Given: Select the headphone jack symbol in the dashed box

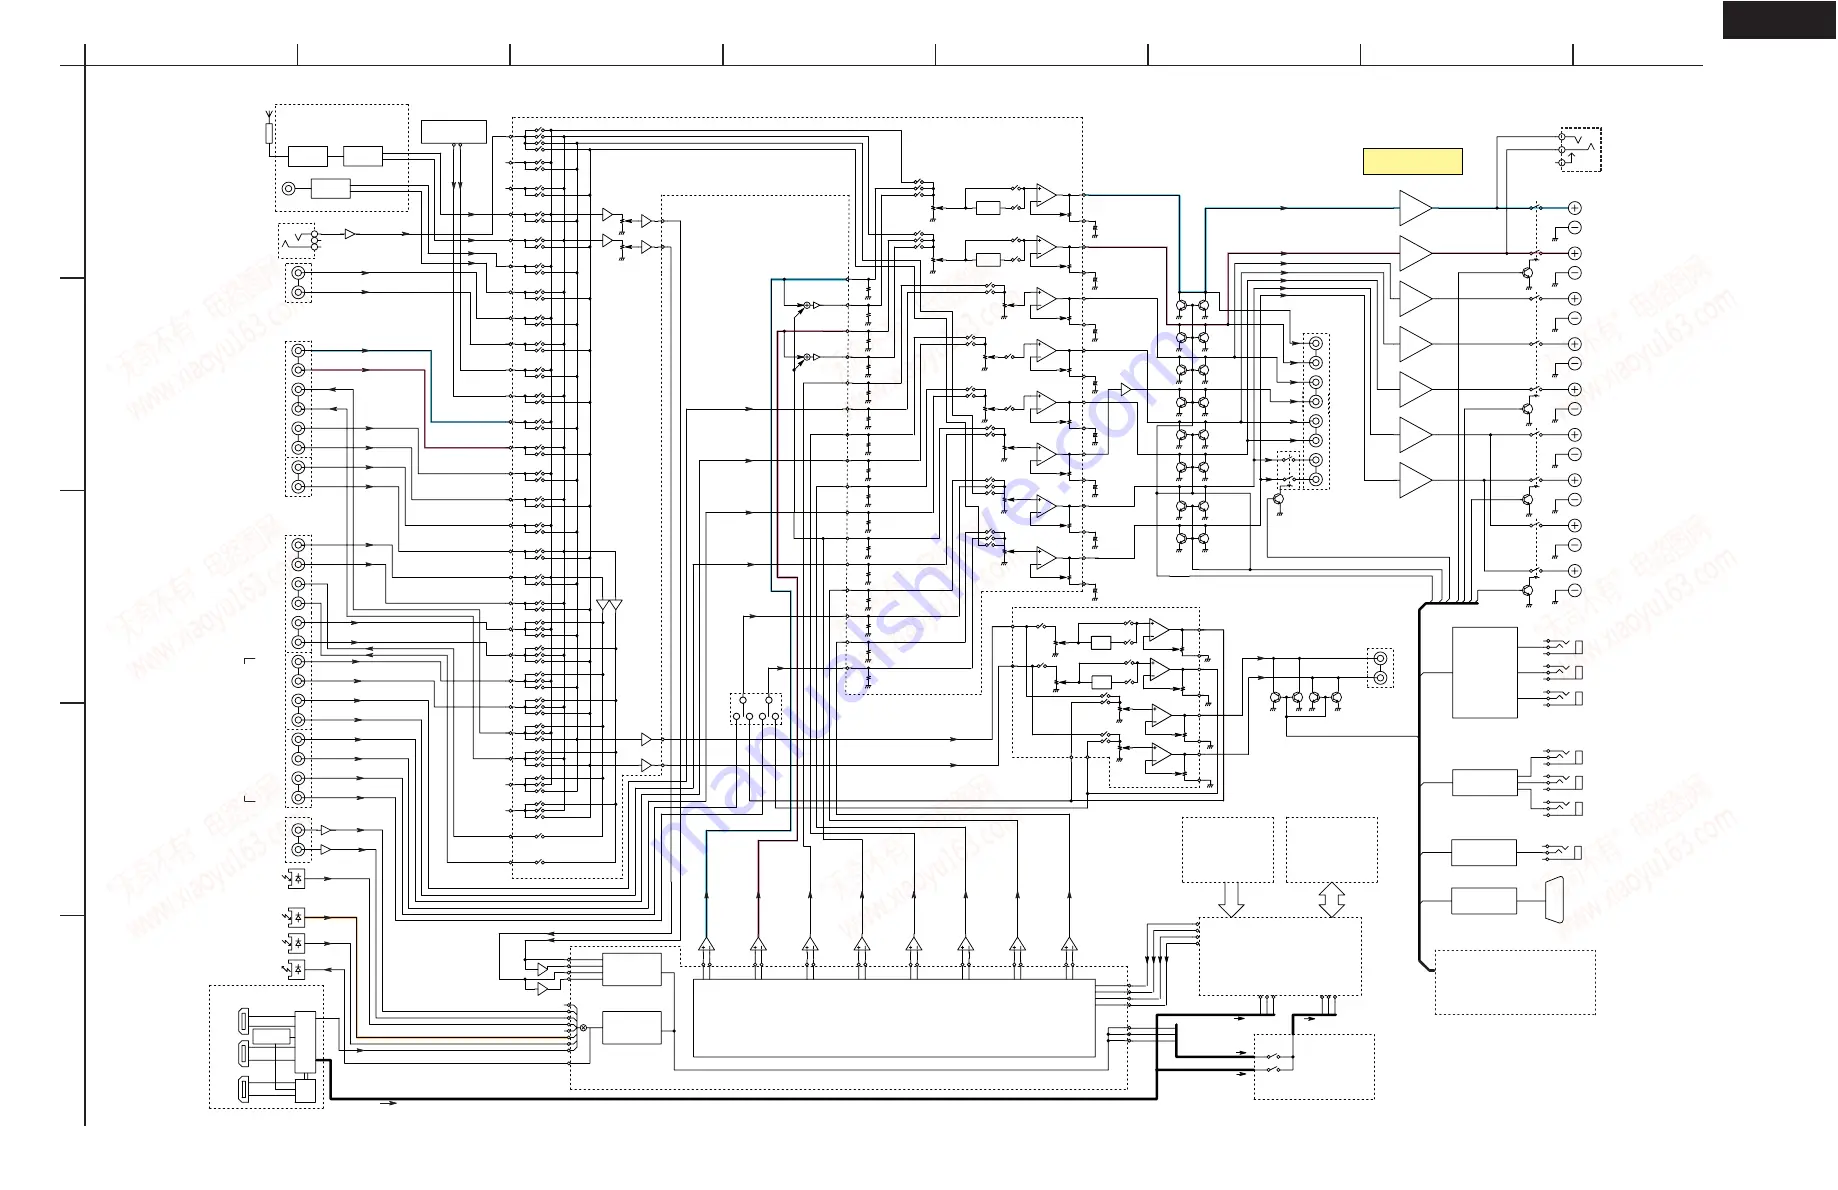Looking at the screenshot, I should (1580, 150).
